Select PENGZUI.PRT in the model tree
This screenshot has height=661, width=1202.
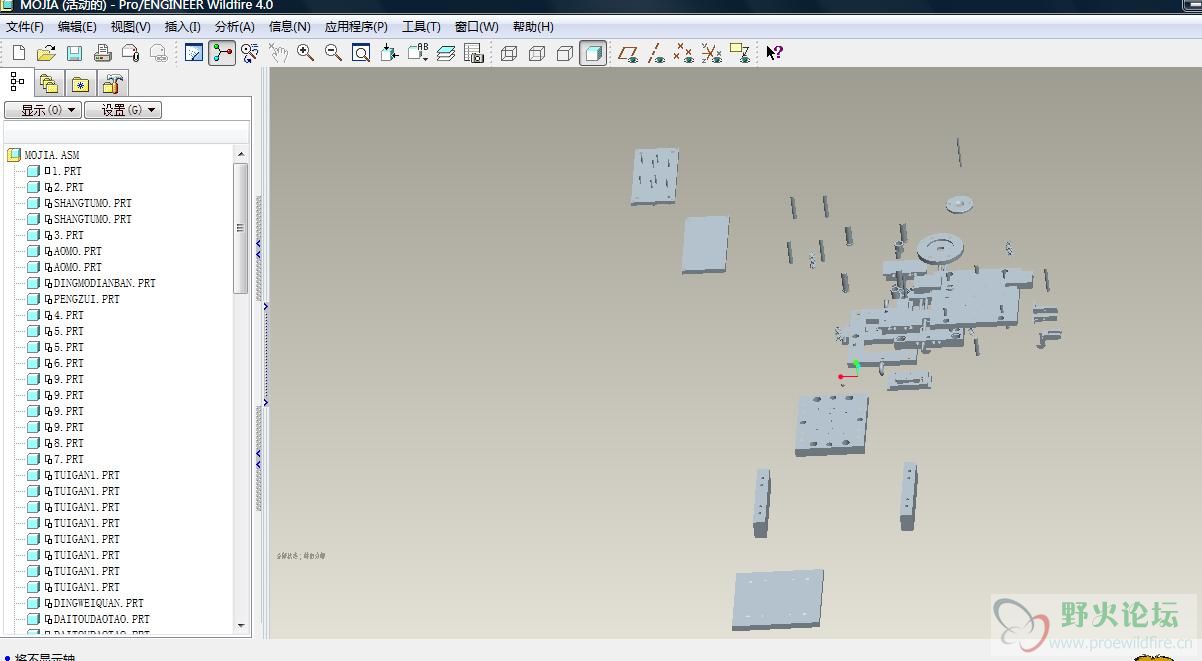pyautogui.click(x=87, y=299)
